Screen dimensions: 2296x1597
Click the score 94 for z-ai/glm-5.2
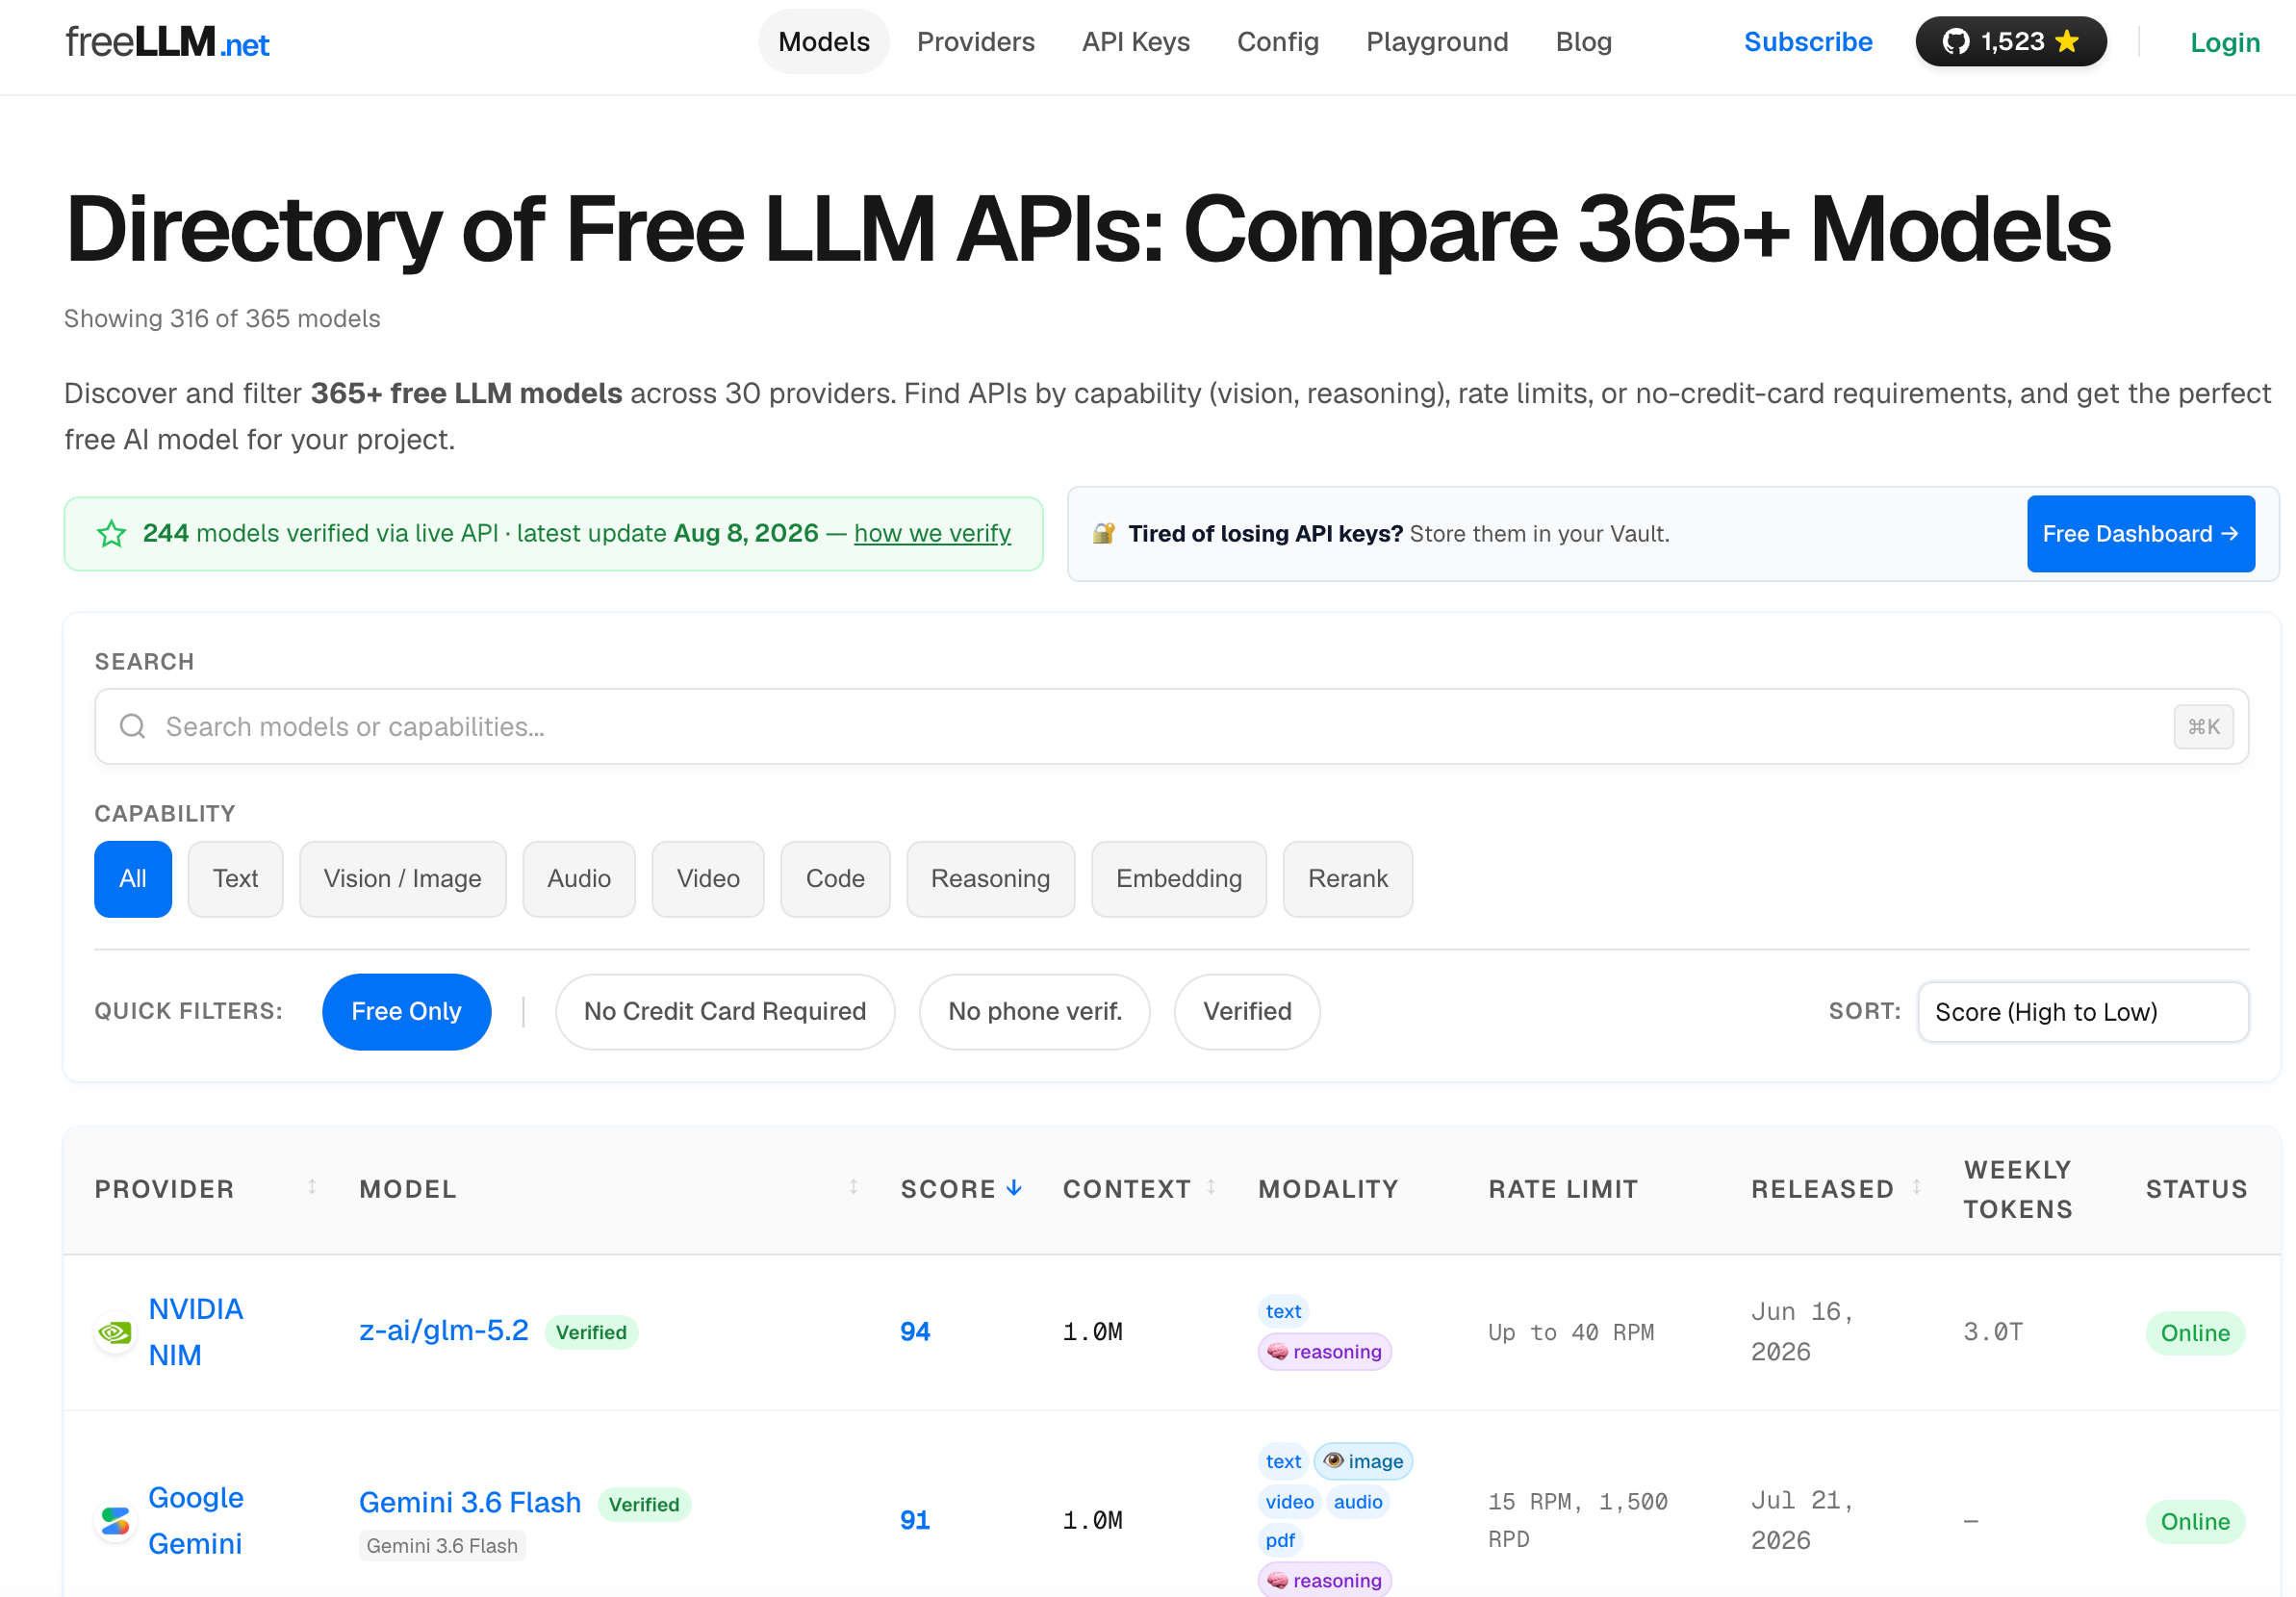915,1332
